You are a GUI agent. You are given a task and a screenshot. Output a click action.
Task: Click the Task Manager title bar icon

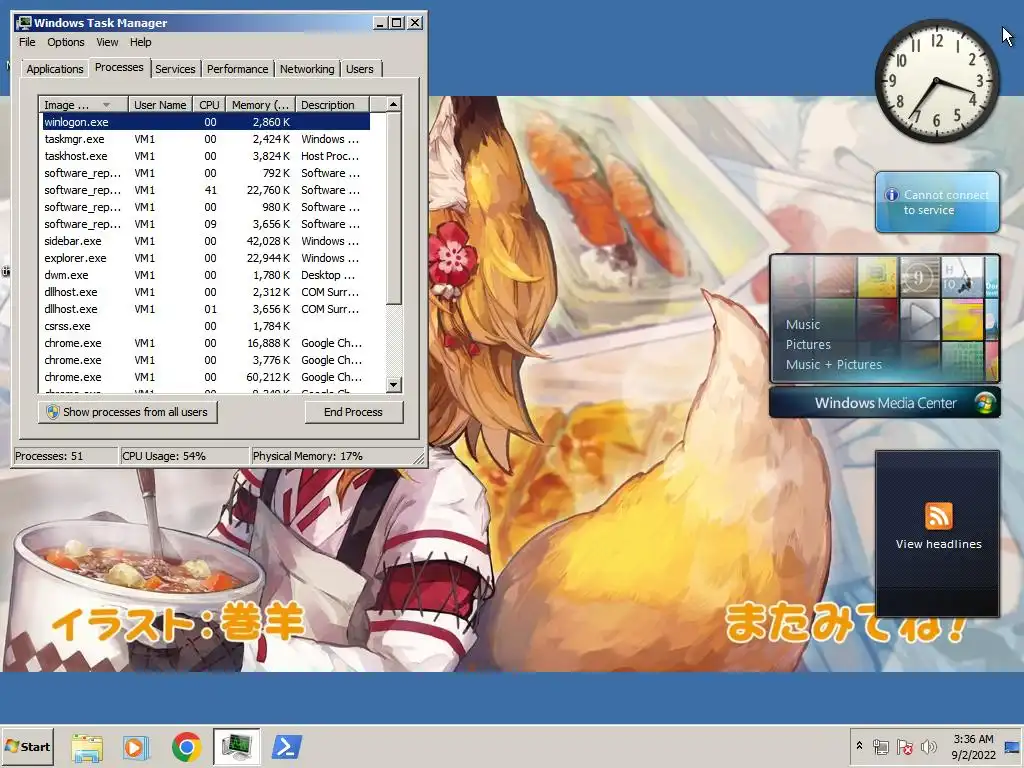point(24,22)
